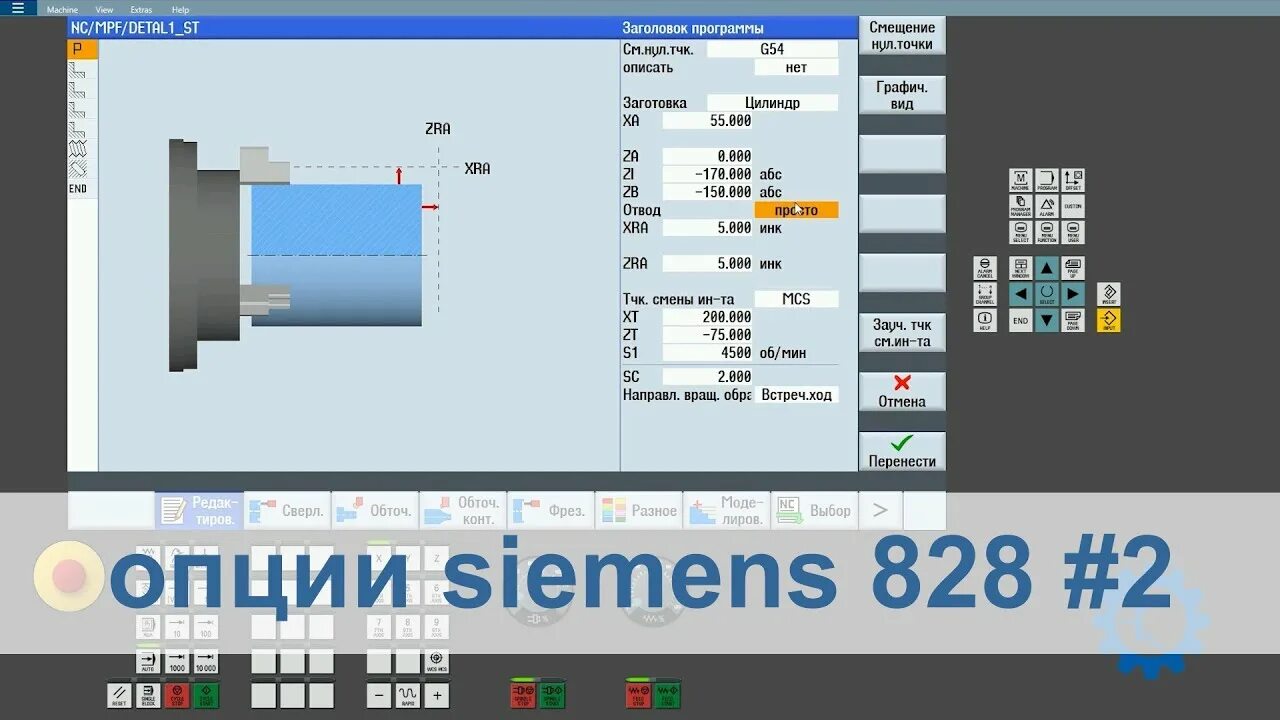Click the Отмена cancel softkey

902,392
